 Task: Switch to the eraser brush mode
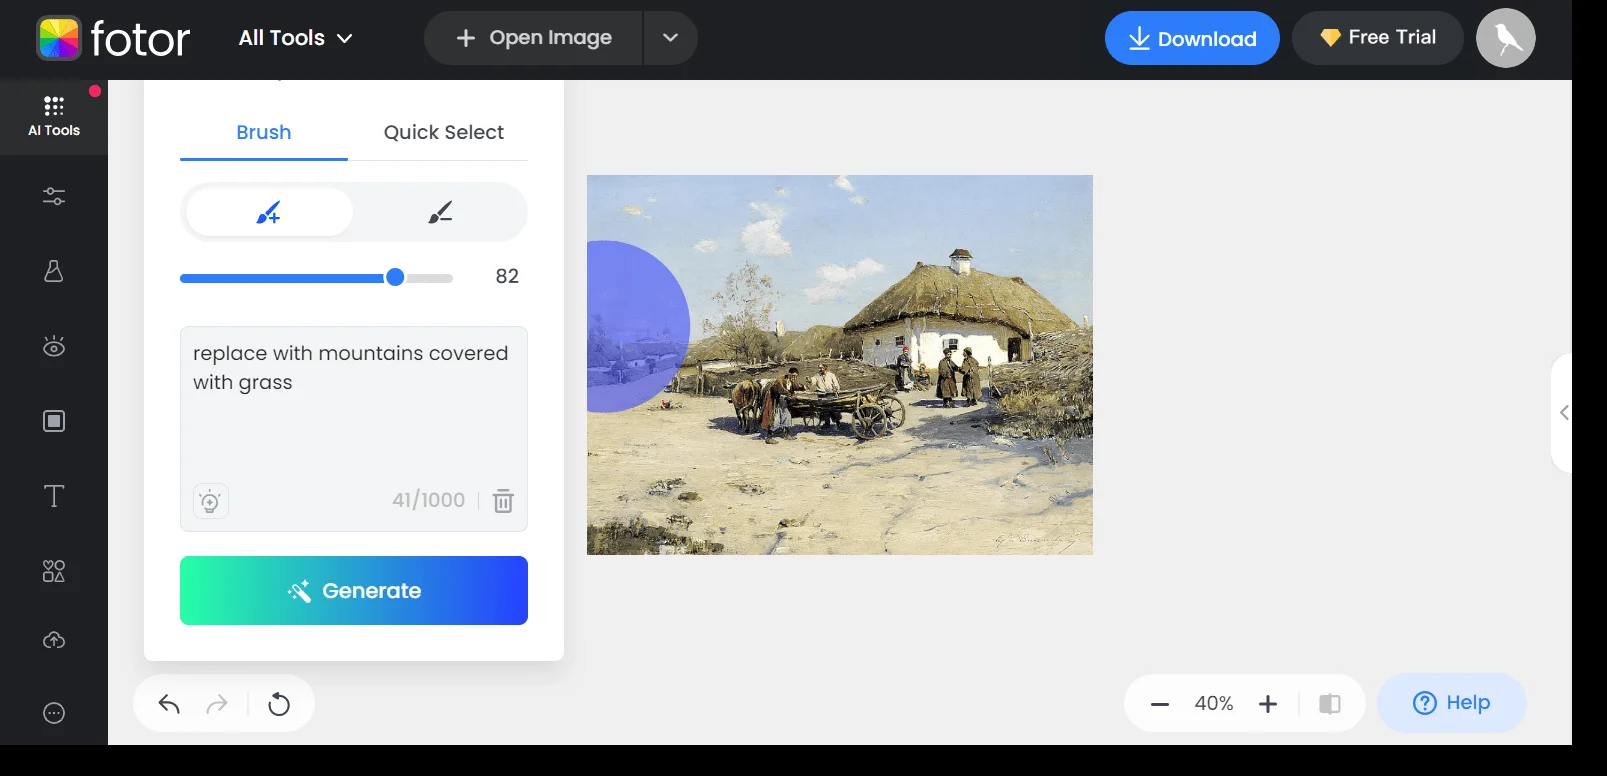(x=440, y=212)
